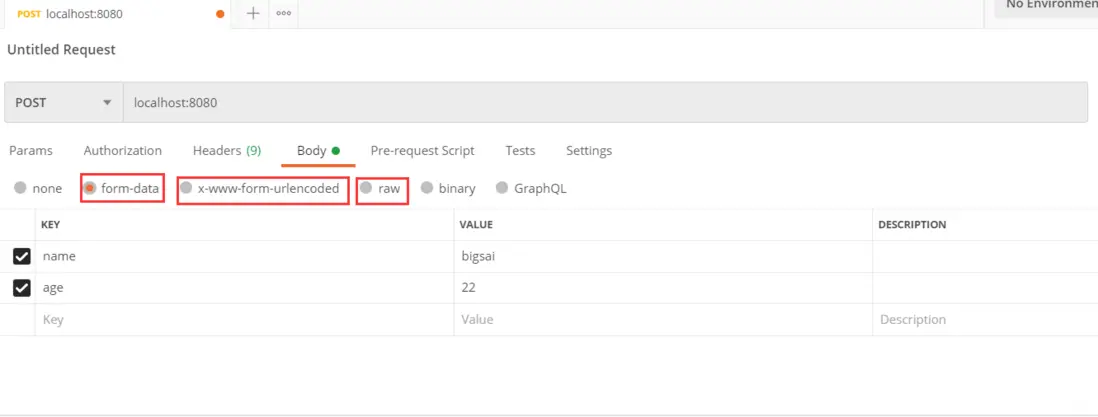Switch to the Params tab
This screenshot has height=417, width=1098.
coord(31,151)
